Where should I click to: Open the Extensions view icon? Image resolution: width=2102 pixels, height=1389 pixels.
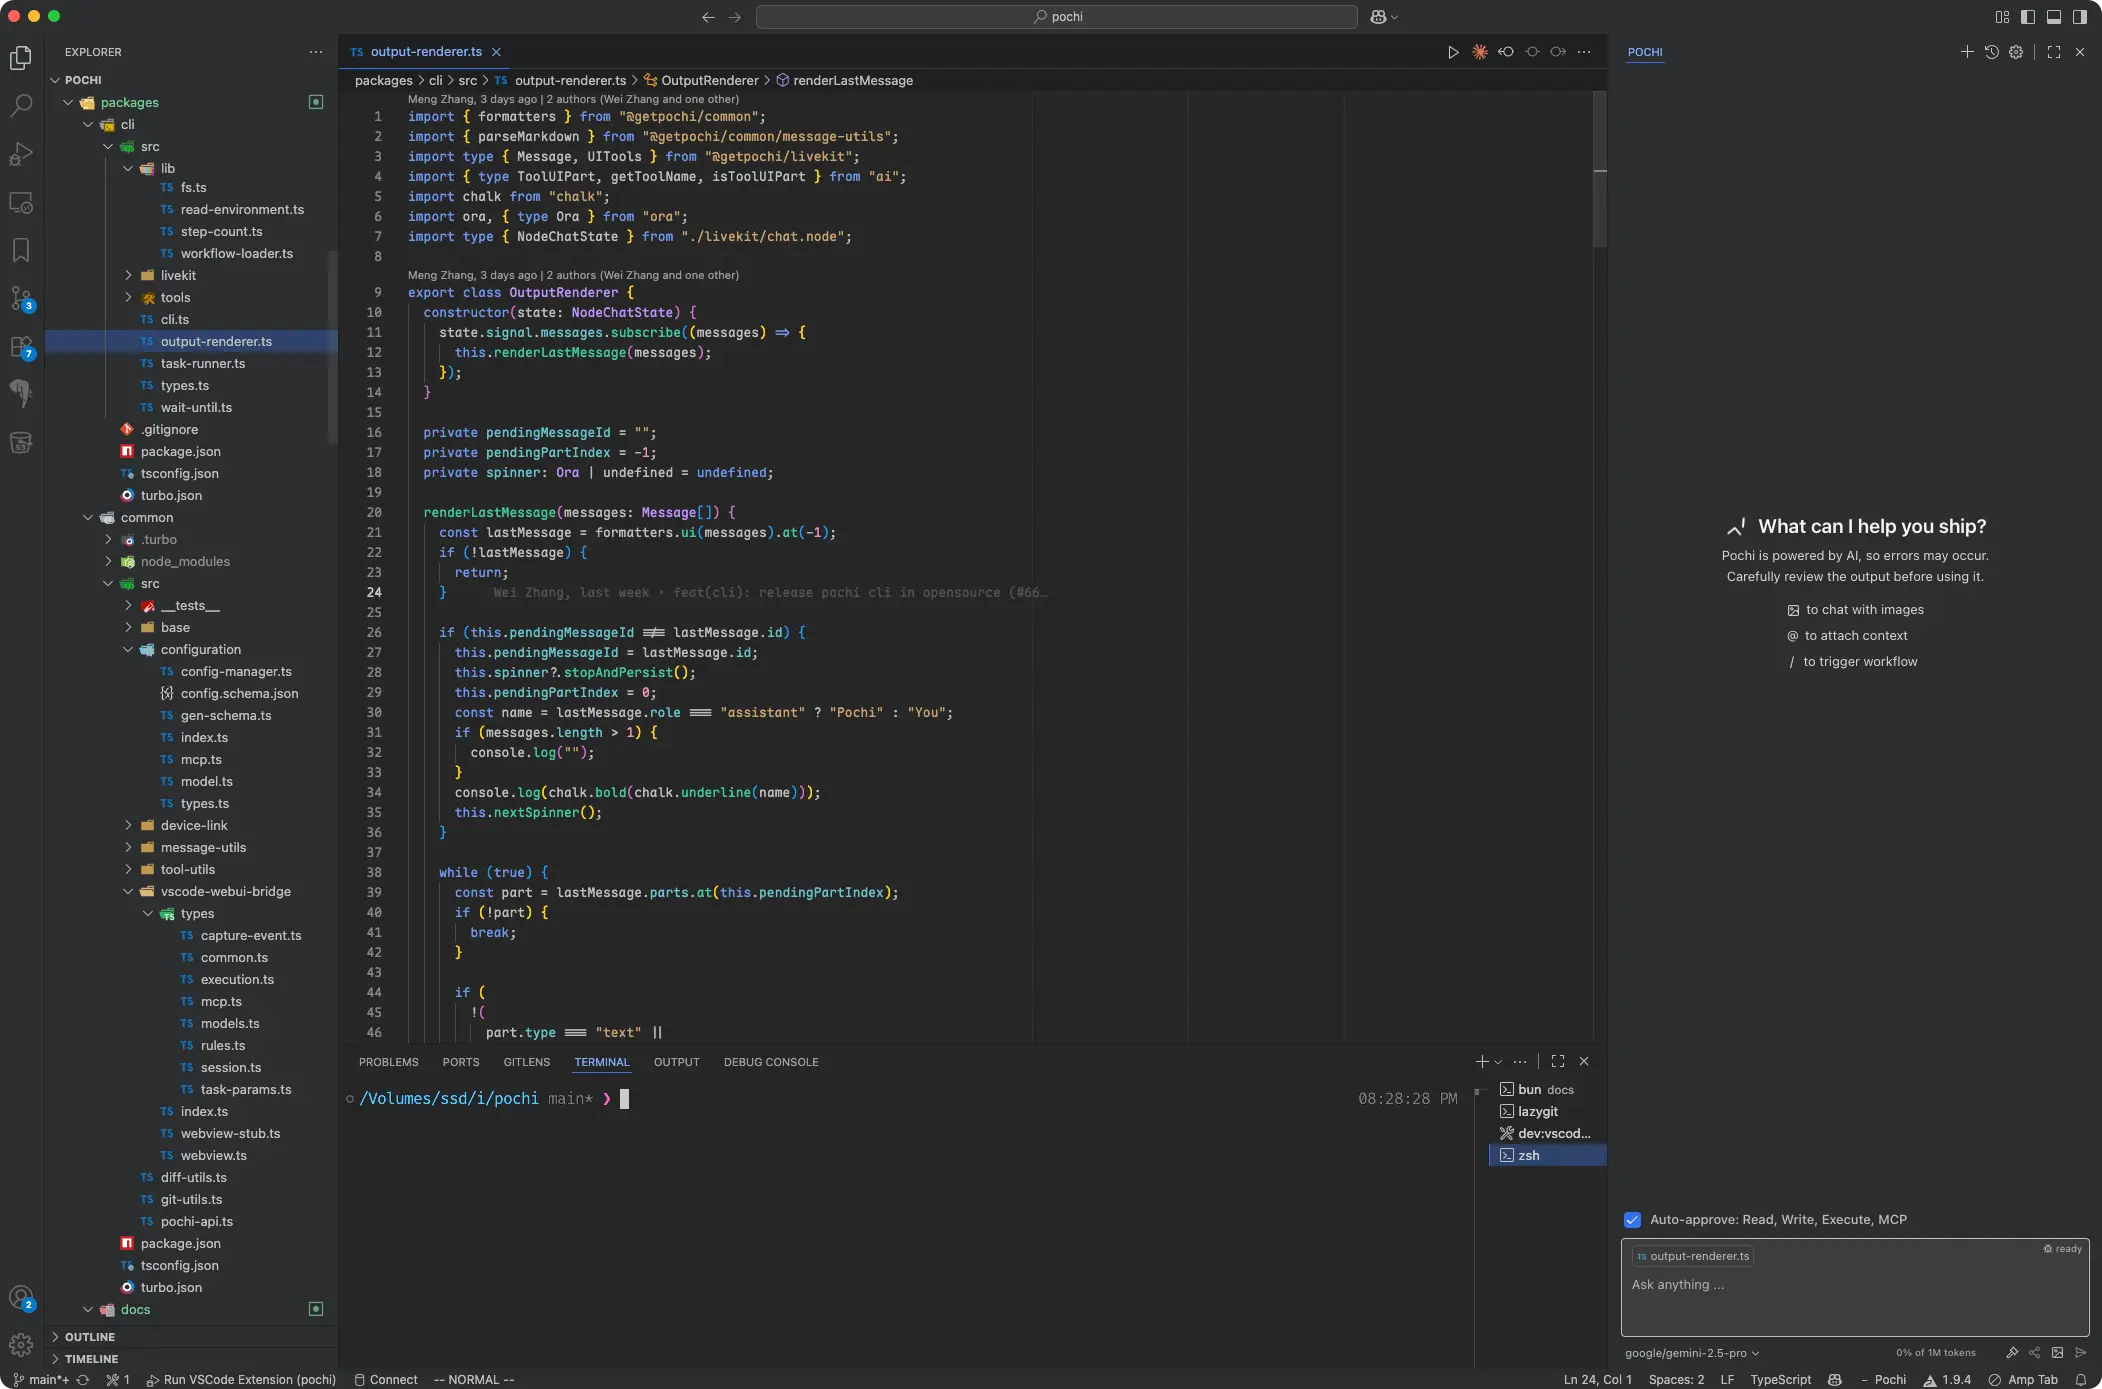21,347
